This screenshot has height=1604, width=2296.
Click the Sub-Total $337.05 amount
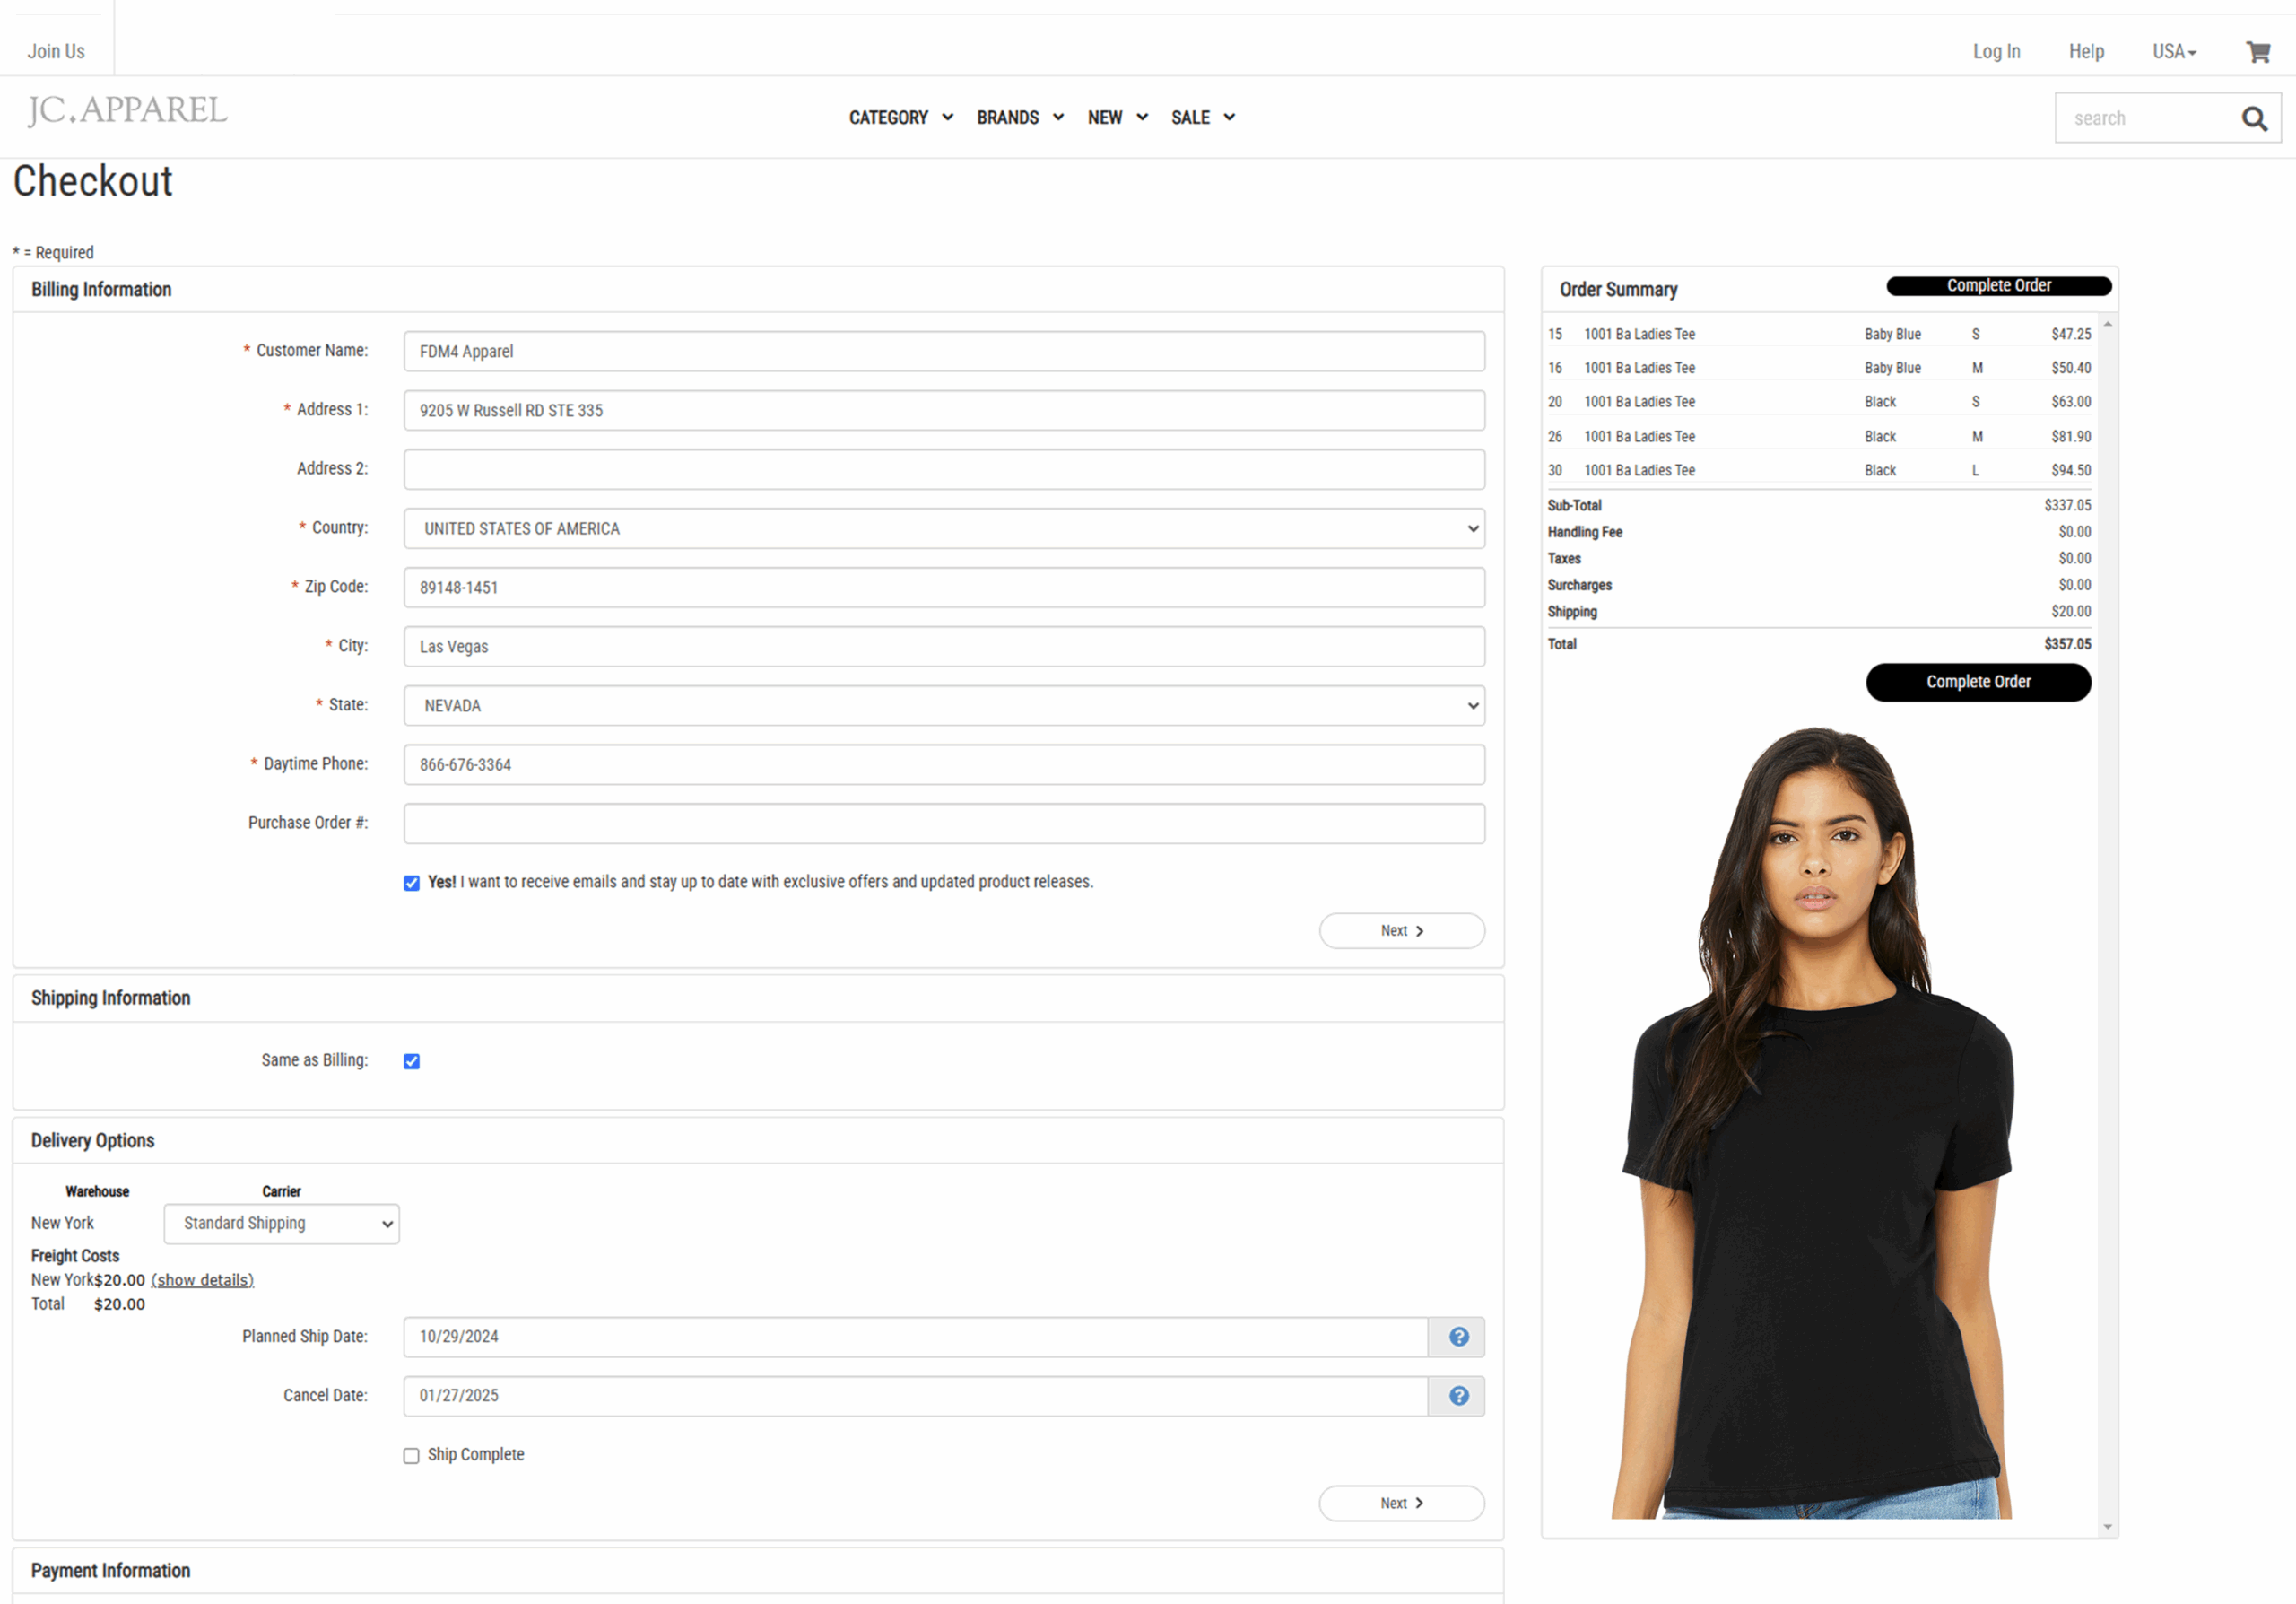[2067, 505]
